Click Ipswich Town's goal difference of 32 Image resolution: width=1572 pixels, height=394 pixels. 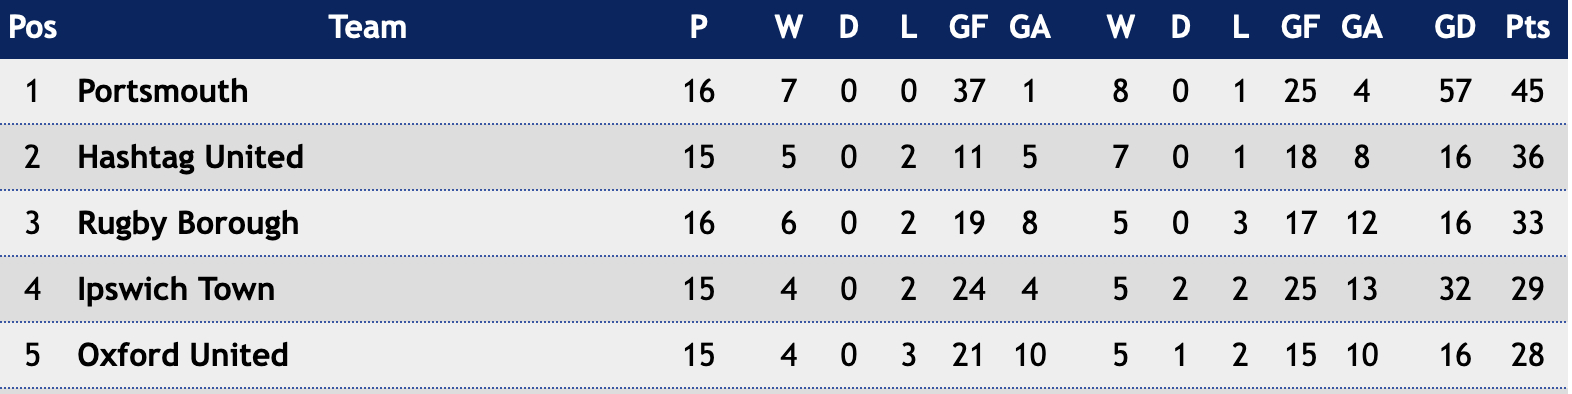click(1455, 289)
